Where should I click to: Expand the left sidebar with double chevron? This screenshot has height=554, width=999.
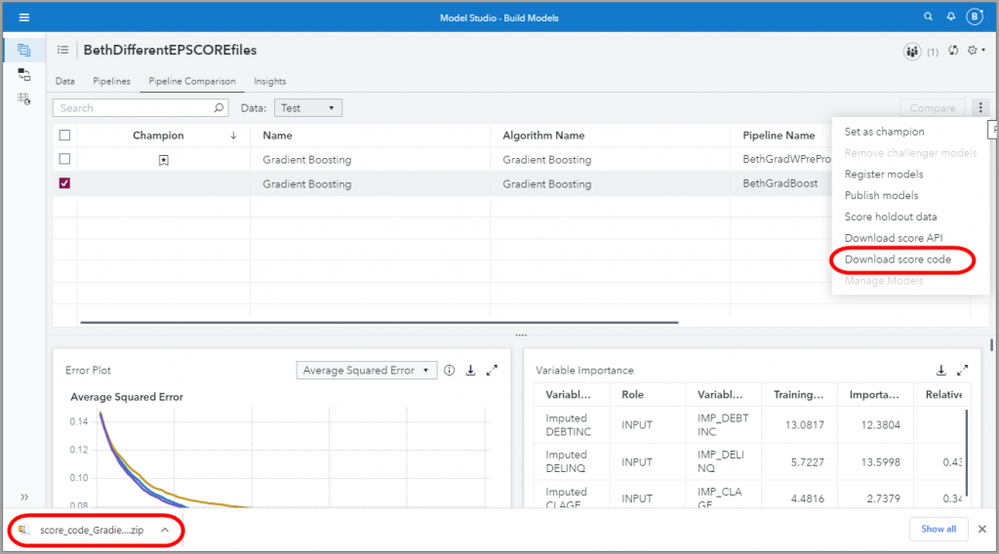(x=24, y=497)
